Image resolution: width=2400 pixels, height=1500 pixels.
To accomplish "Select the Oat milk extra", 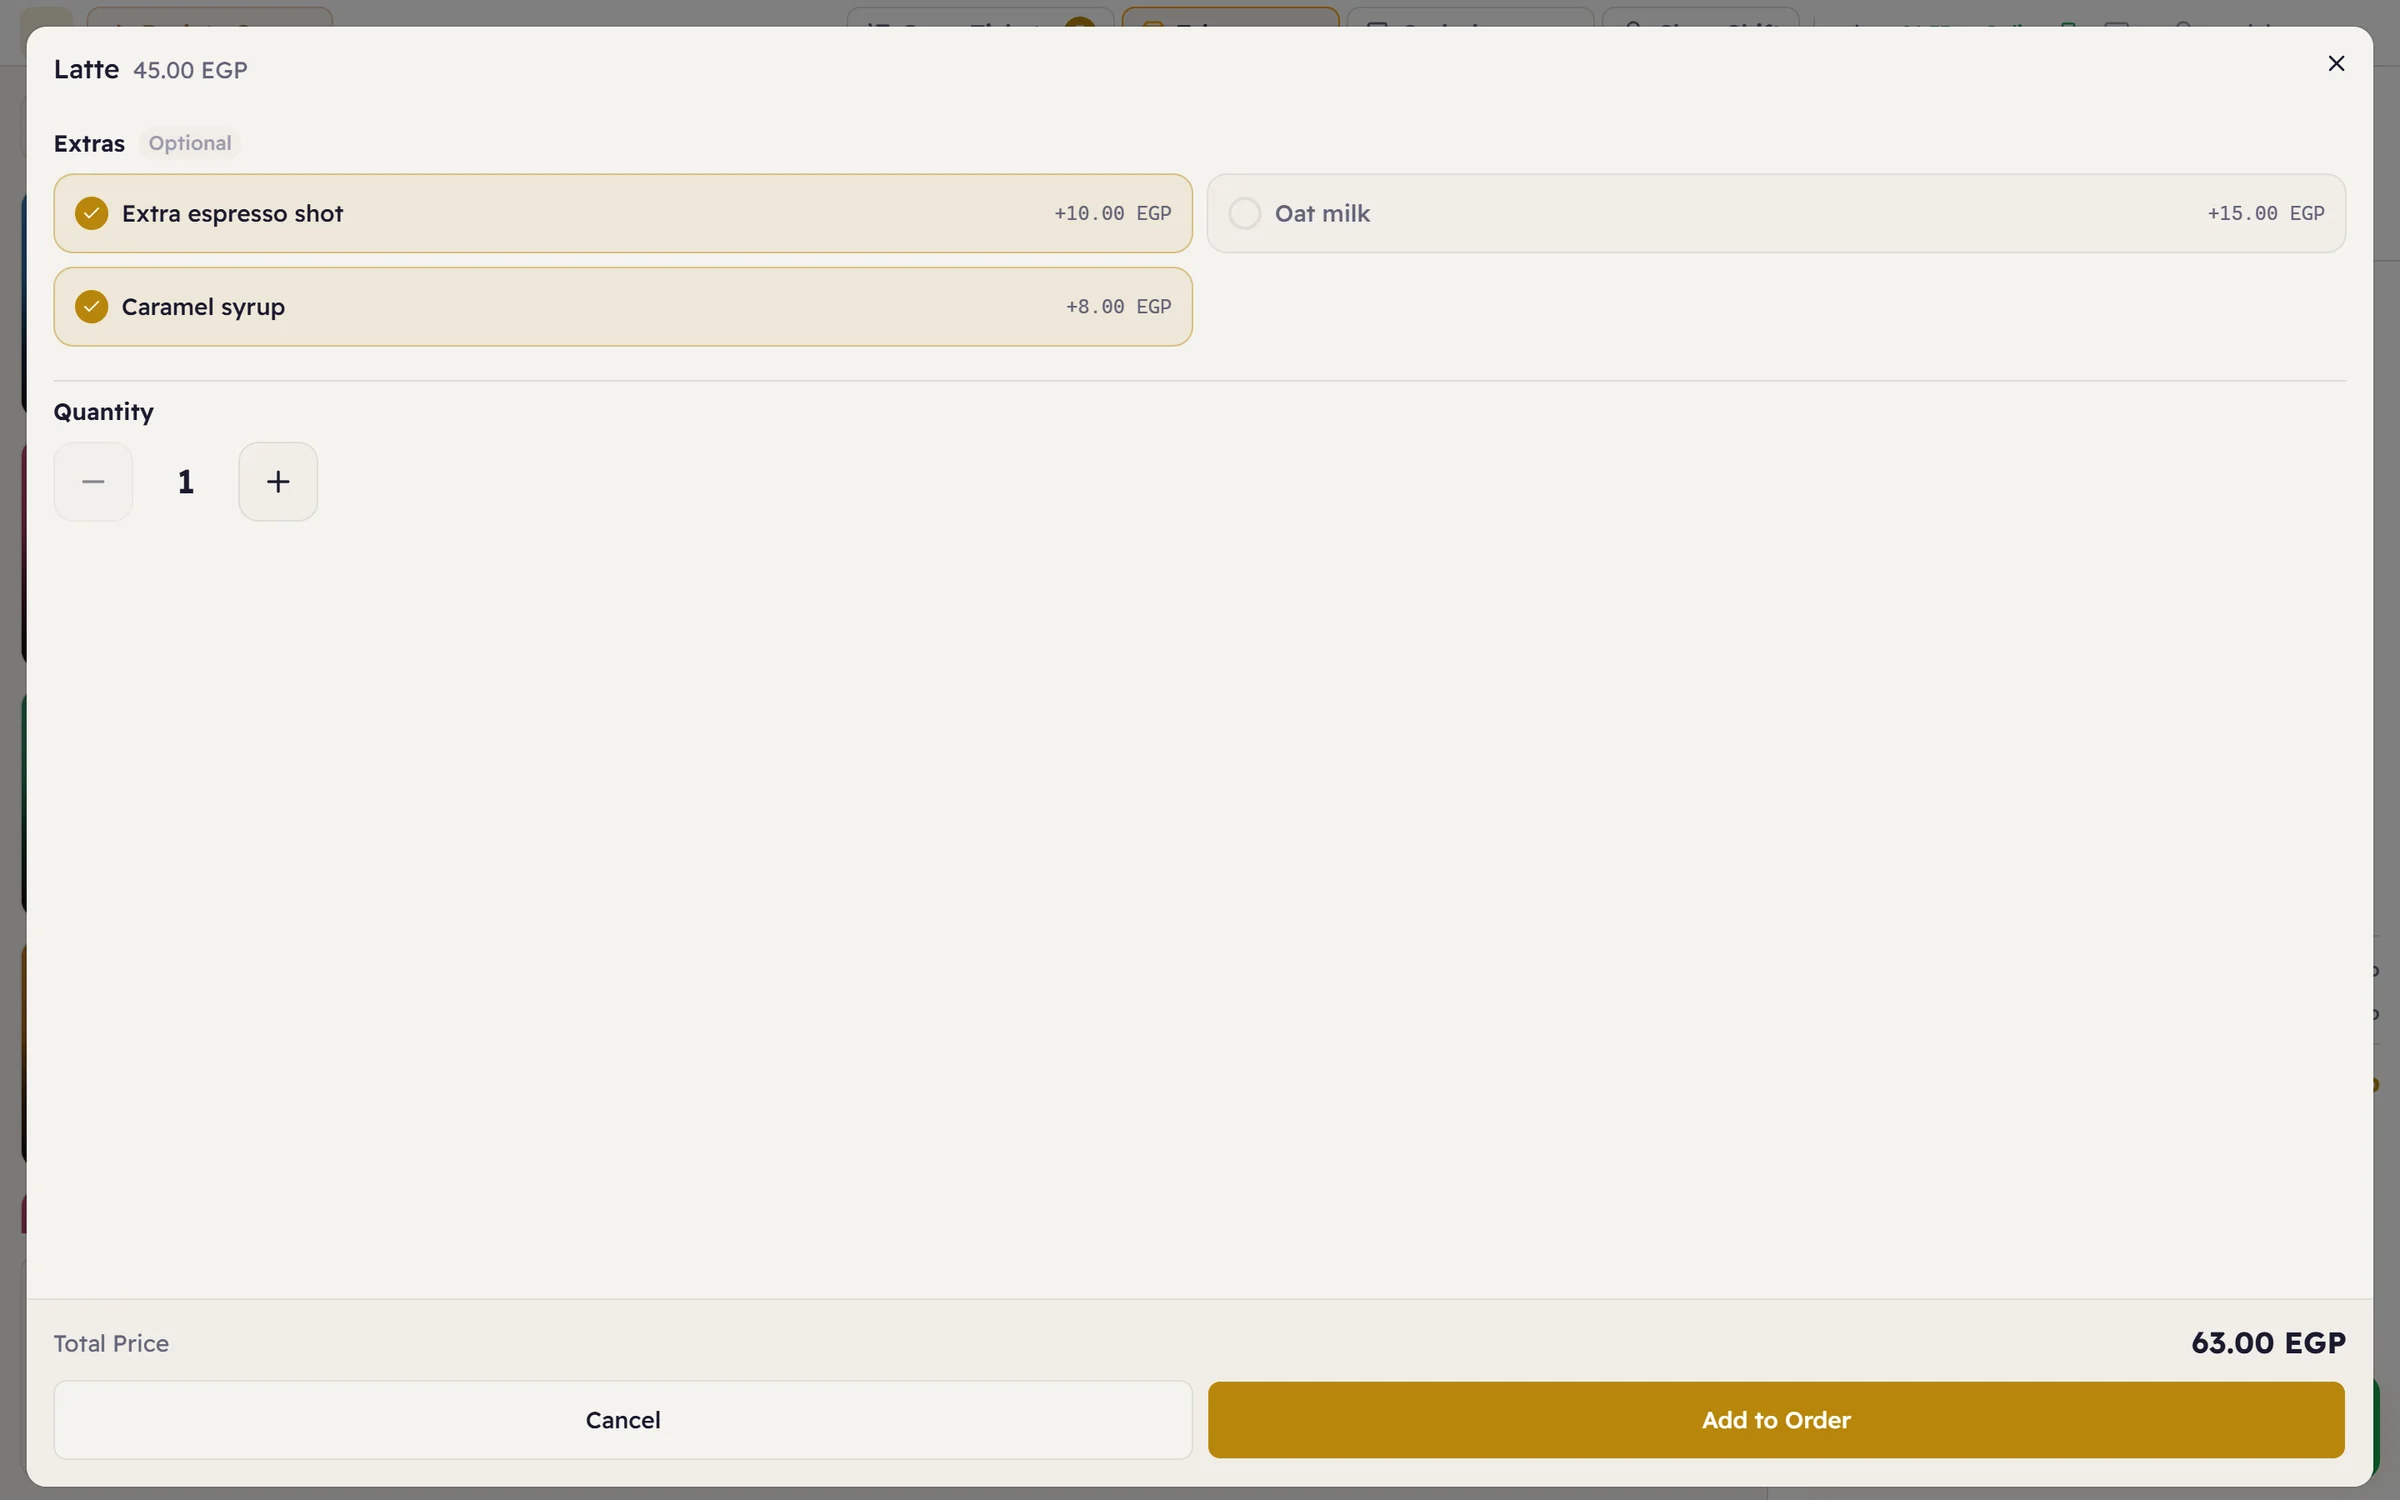I will point(1776,213).
